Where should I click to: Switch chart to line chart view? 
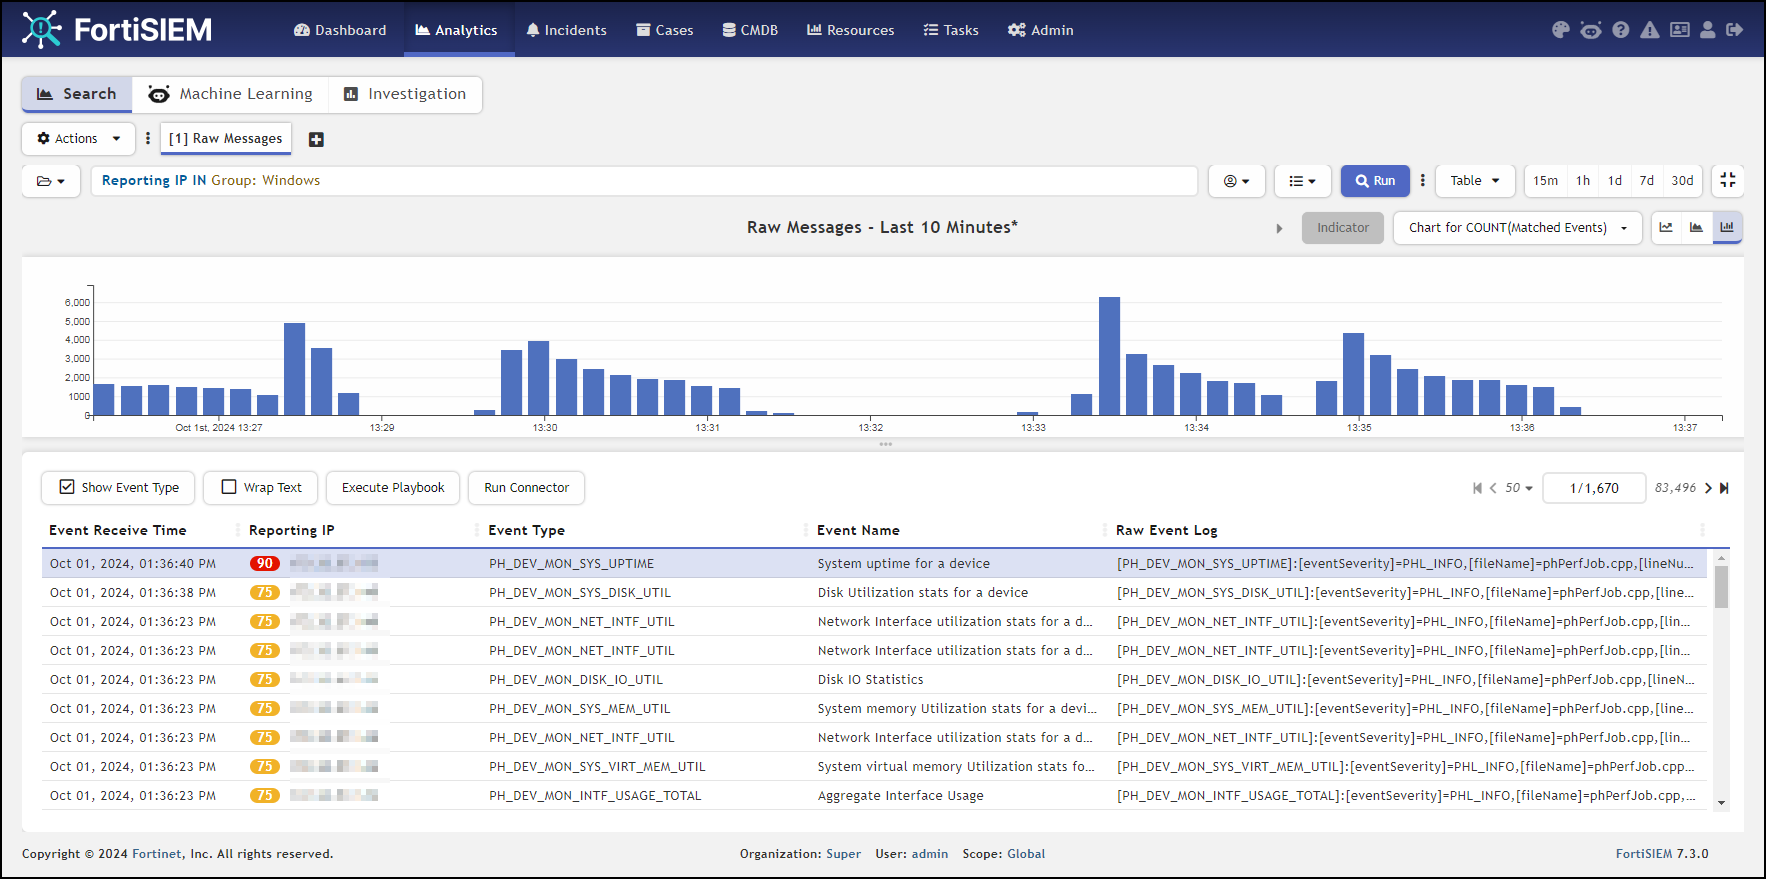coord(1666,228)
